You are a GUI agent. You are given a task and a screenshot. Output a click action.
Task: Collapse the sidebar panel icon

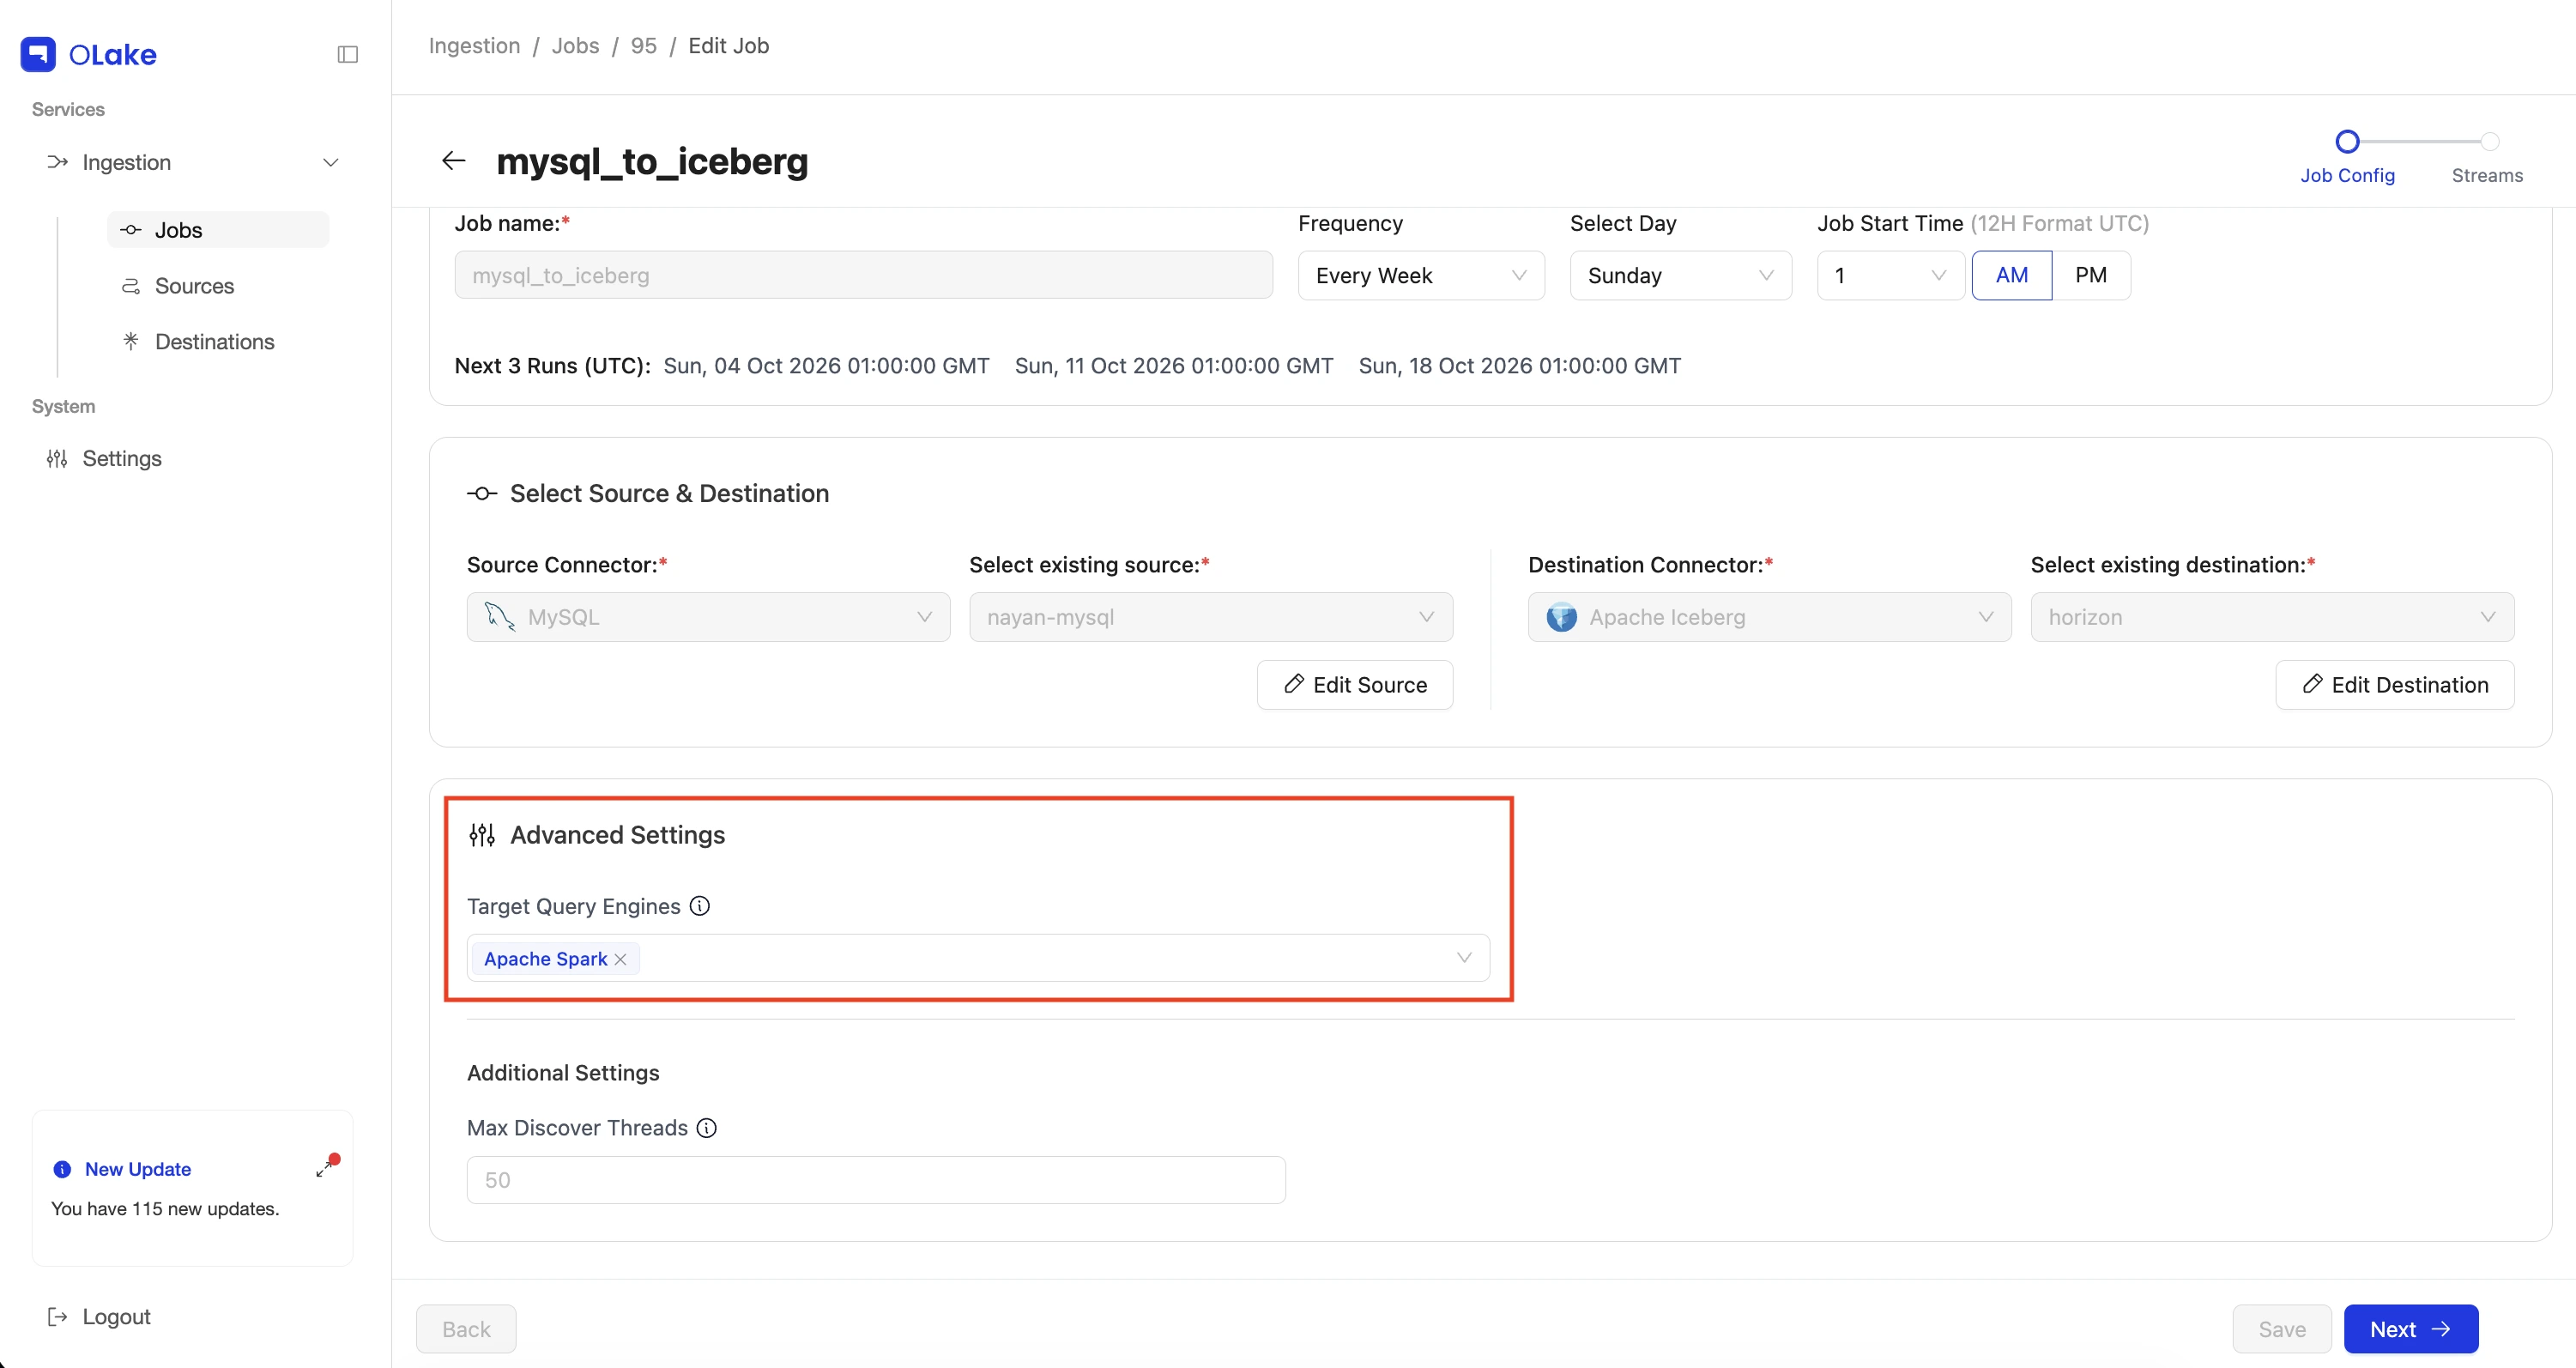(x=347, y=54)
